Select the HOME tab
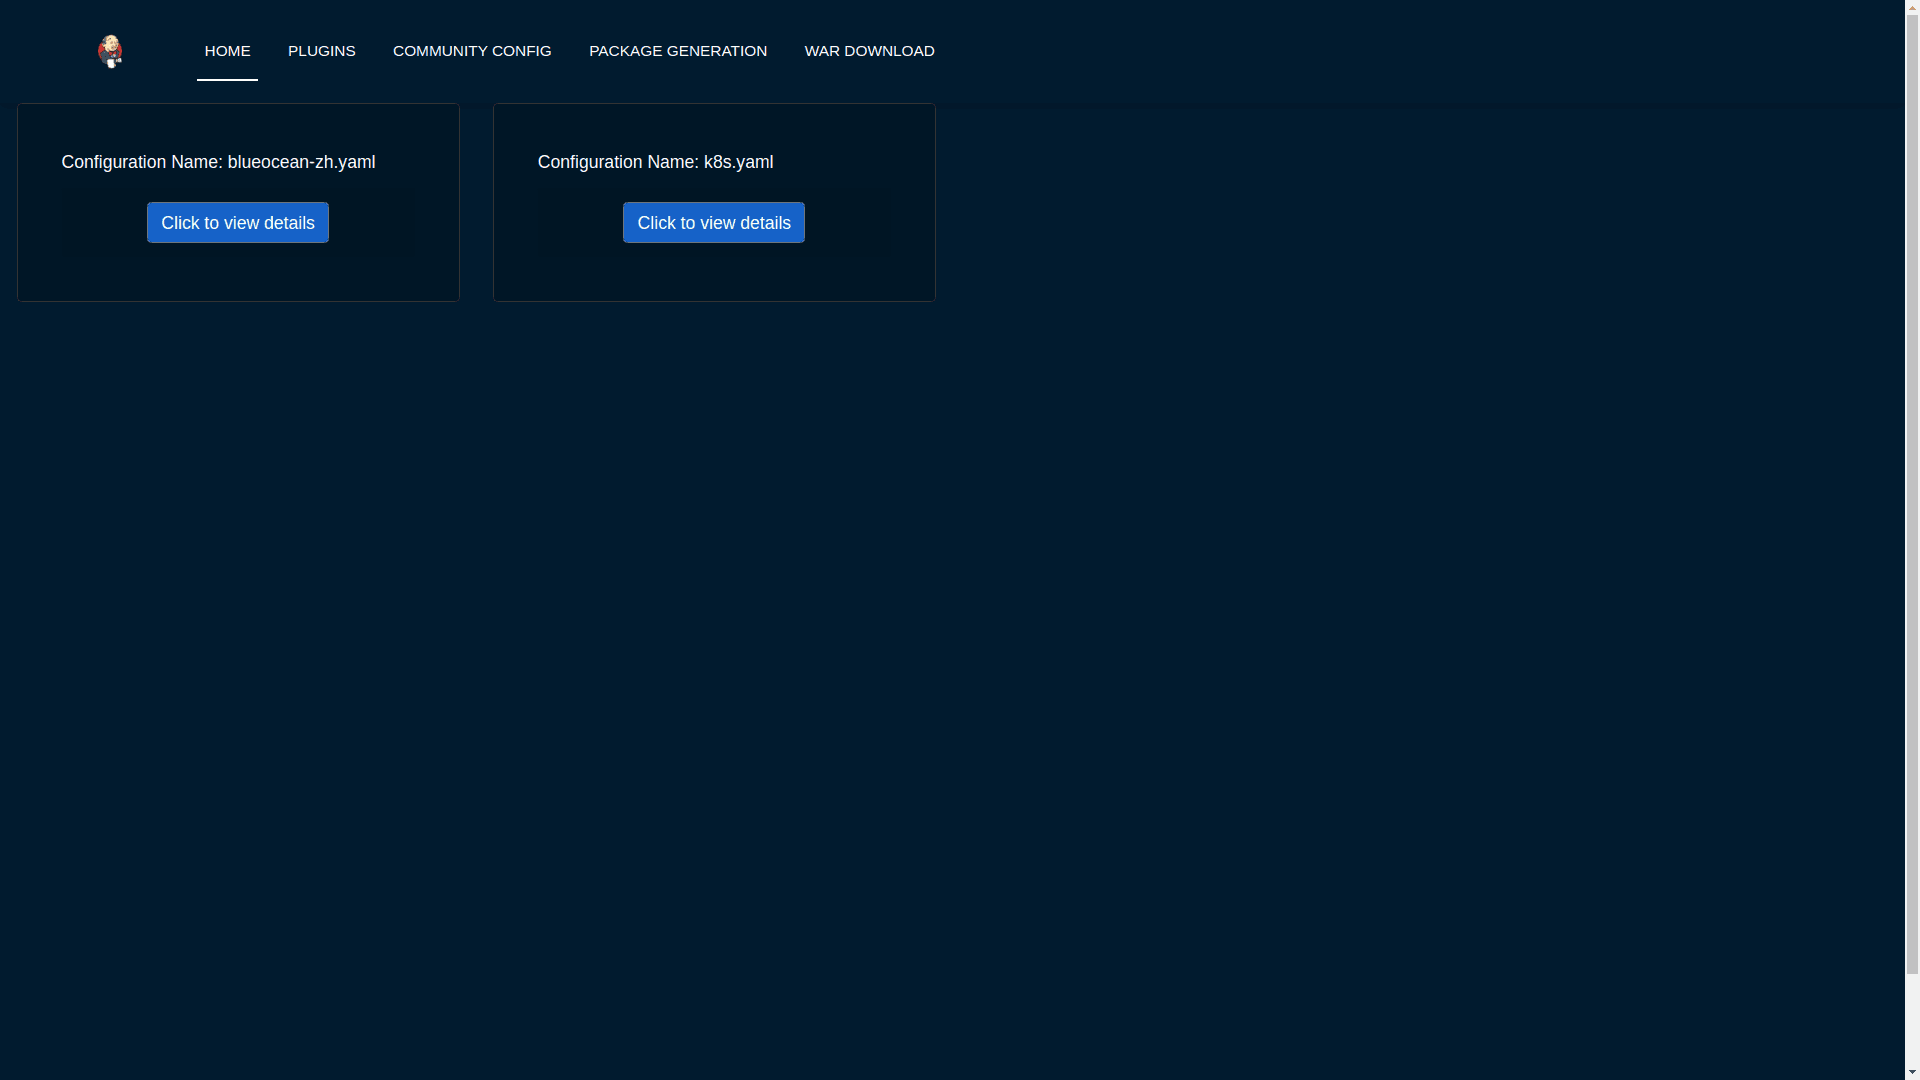1920x1080 pixels. click(x=227, y=51)
